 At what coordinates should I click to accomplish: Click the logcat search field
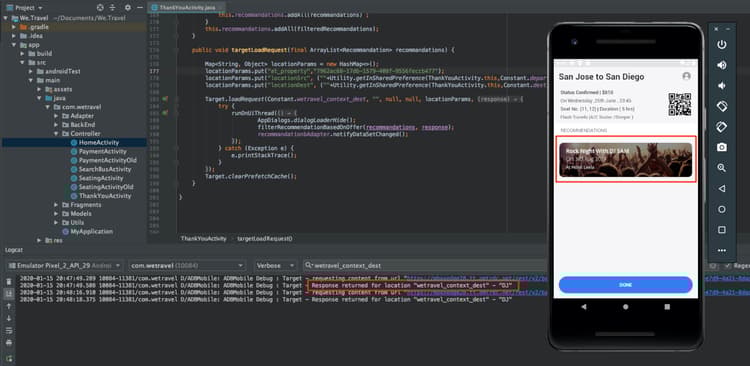[426, 266]
